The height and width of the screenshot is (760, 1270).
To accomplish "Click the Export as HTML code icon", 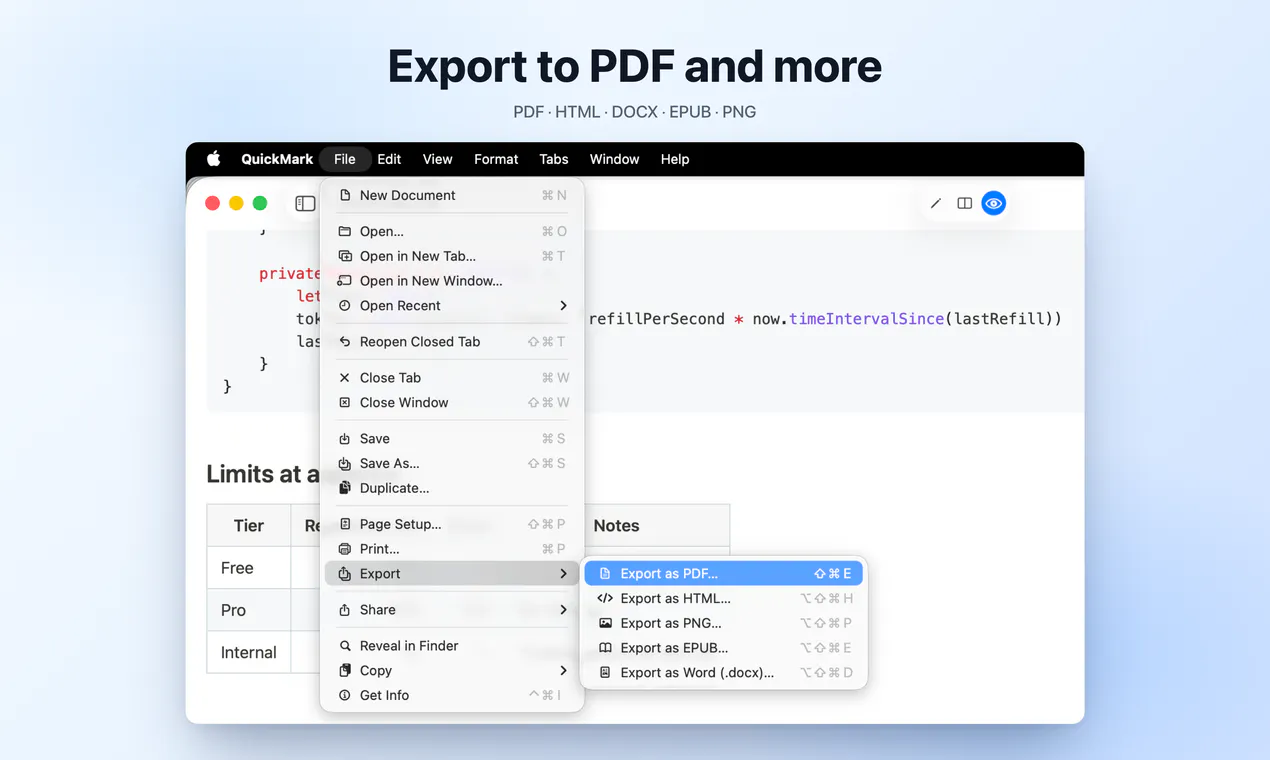I will pos(605,598).
